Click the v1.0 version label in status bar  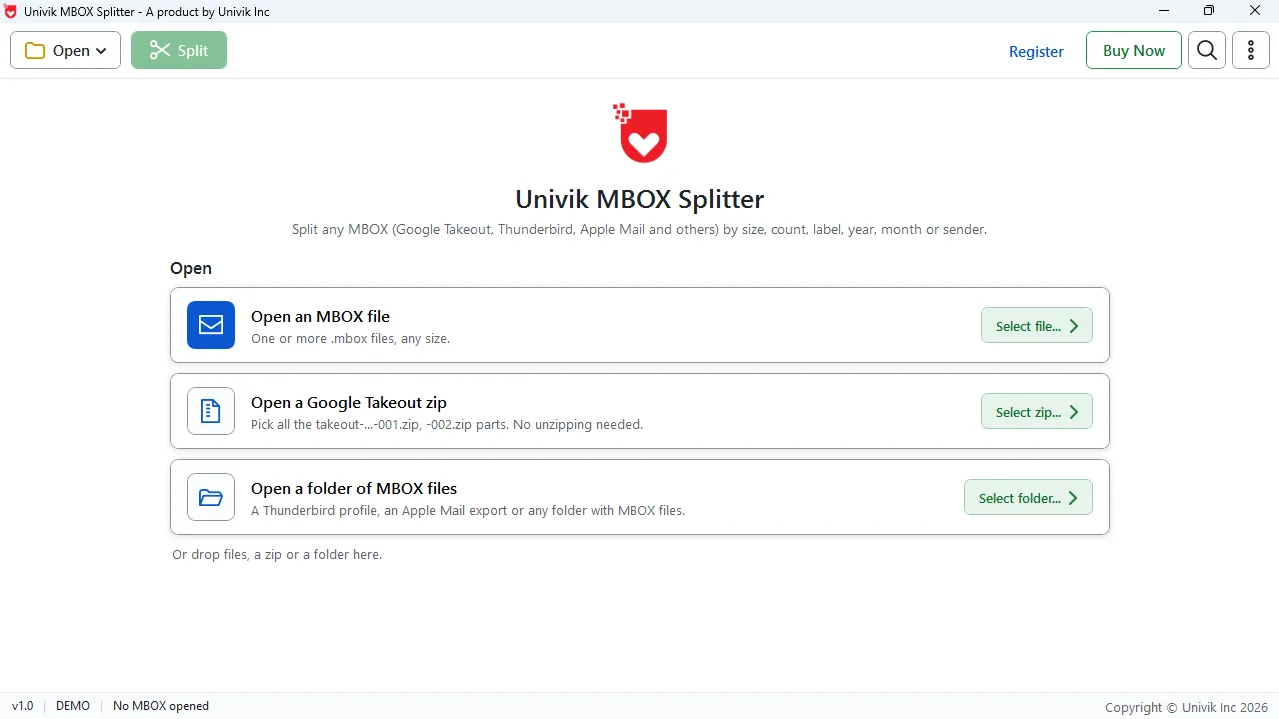tap(22, 706)
